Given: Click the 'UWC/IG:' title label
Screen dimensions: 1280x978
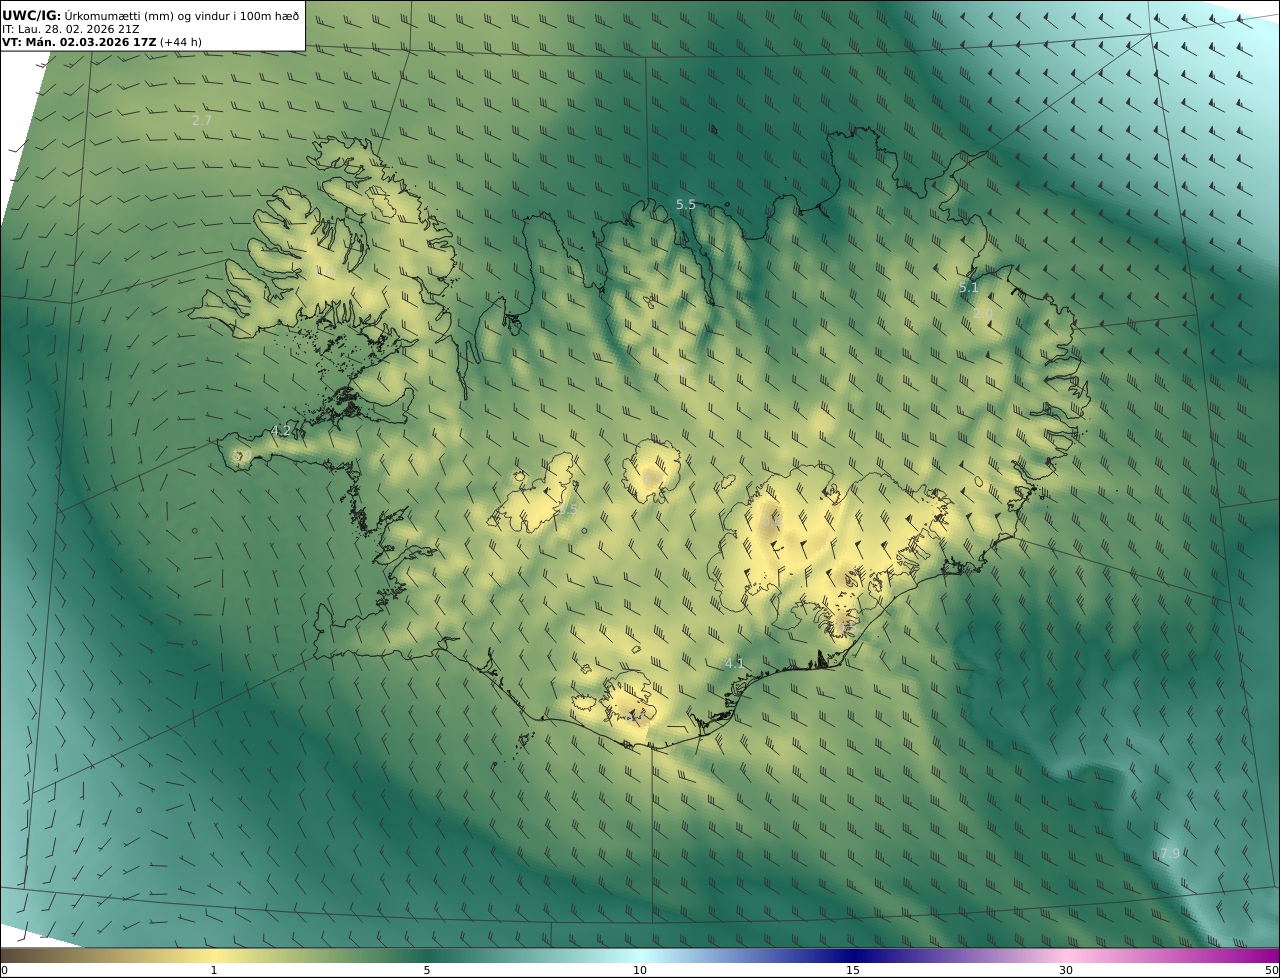Looking at the screenshot, I should pos(31,15).
